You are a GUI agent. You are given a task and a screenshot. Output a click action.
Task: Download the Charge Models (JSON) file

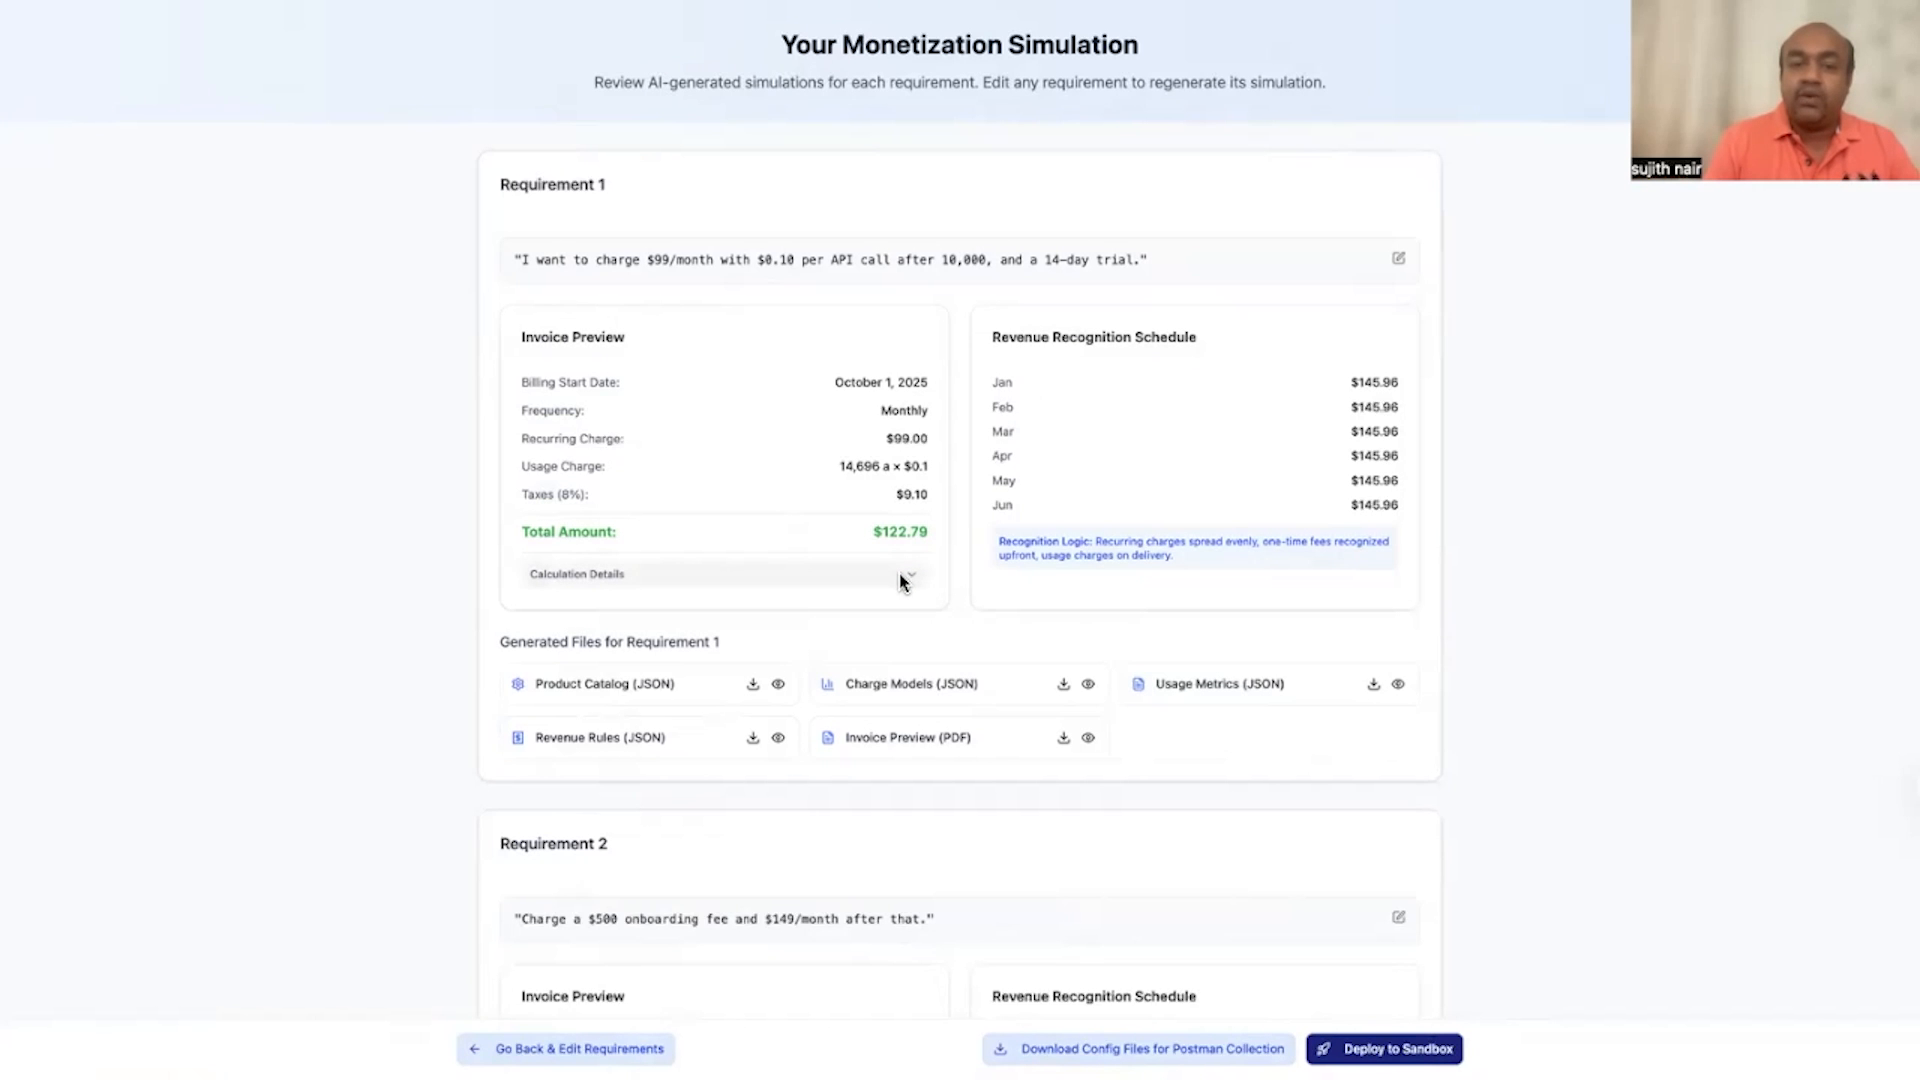(1063, 683)
